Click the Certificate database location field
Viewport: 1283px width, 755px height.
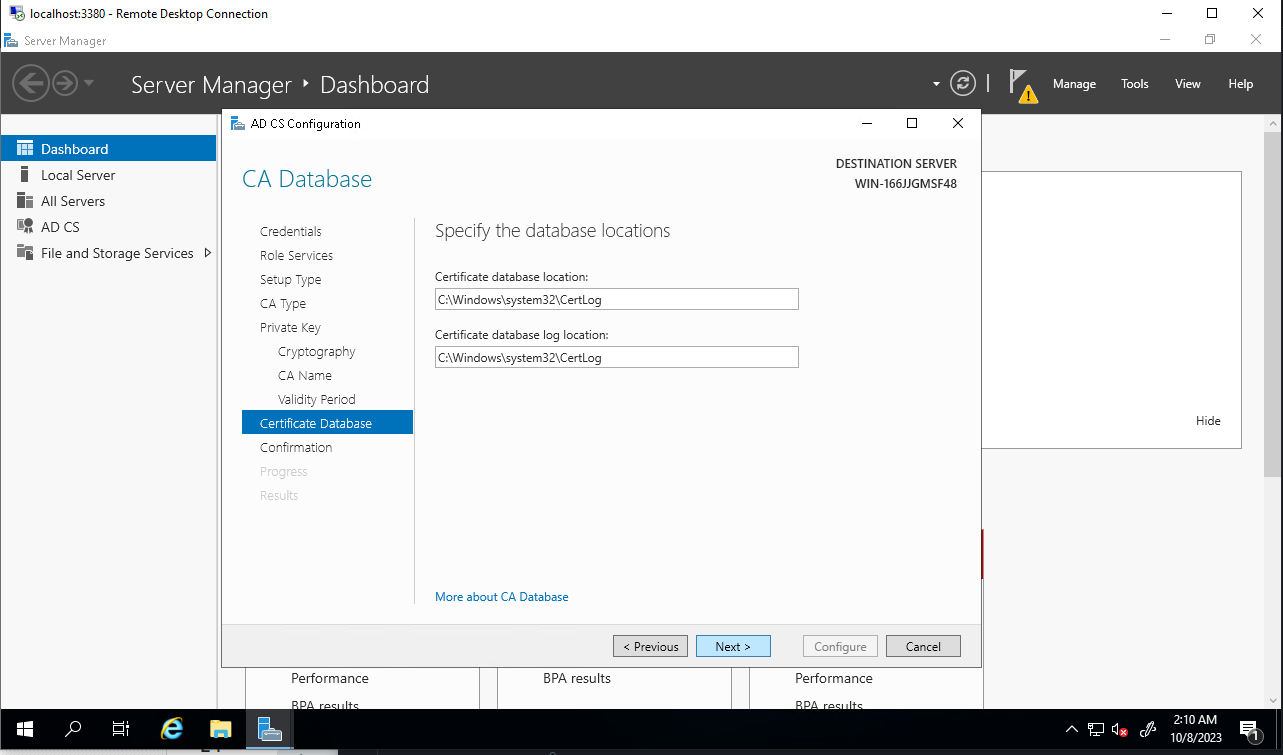(x=616, y=299)
